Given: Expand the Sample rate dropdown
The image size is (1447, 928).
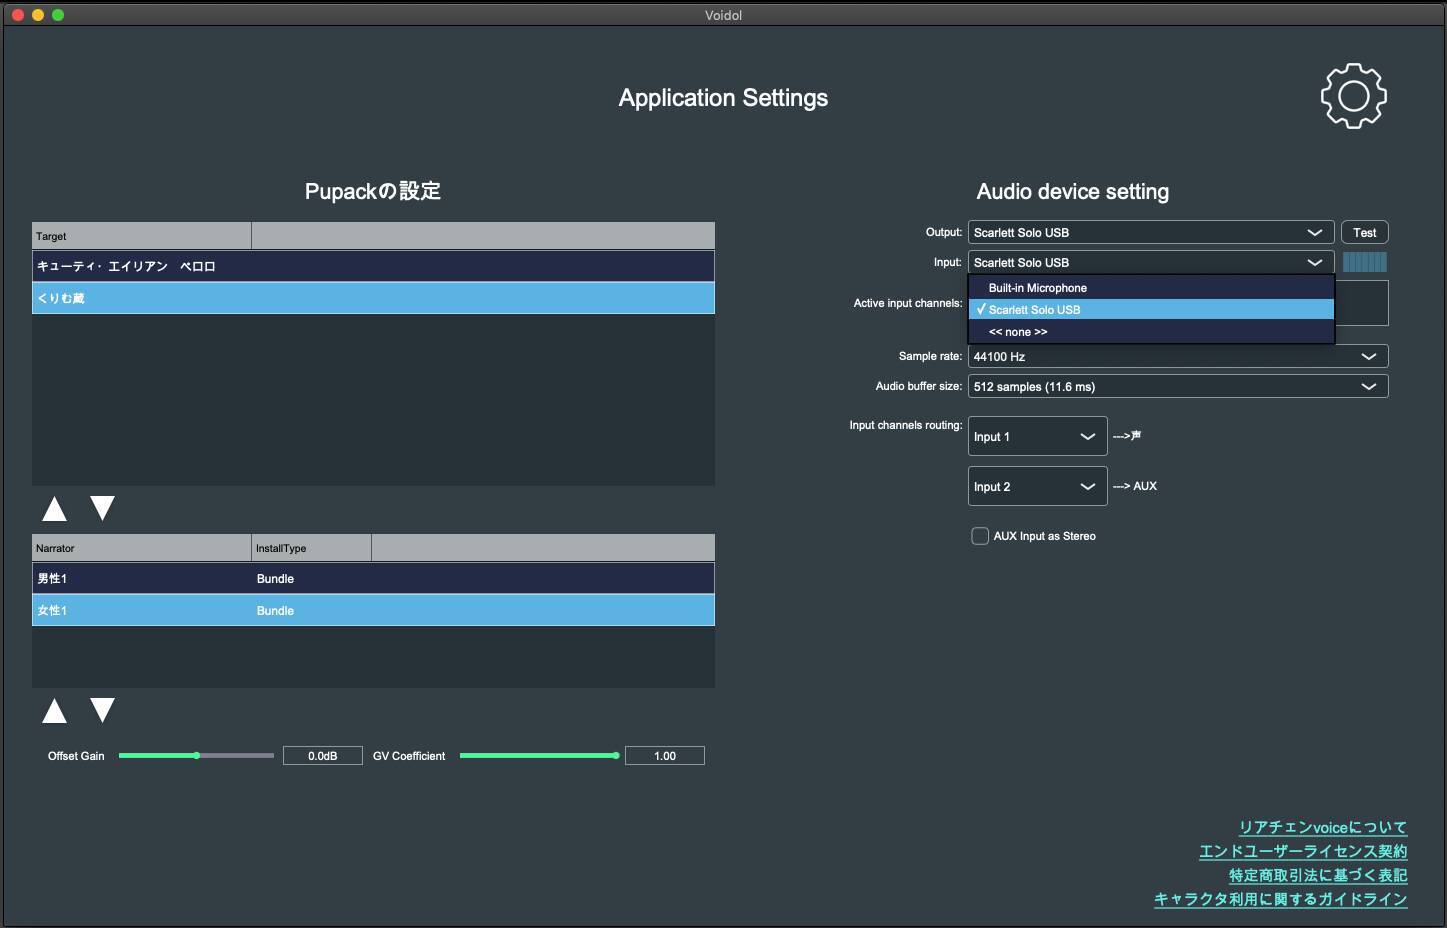Looking at the screenshot, I should tap(1177, 356).
